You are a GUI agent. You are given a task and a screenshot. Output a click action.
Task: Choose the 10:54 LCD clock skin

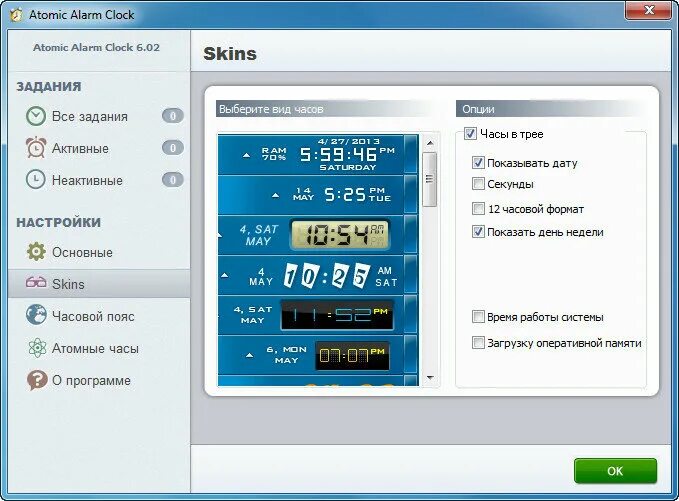318,234
